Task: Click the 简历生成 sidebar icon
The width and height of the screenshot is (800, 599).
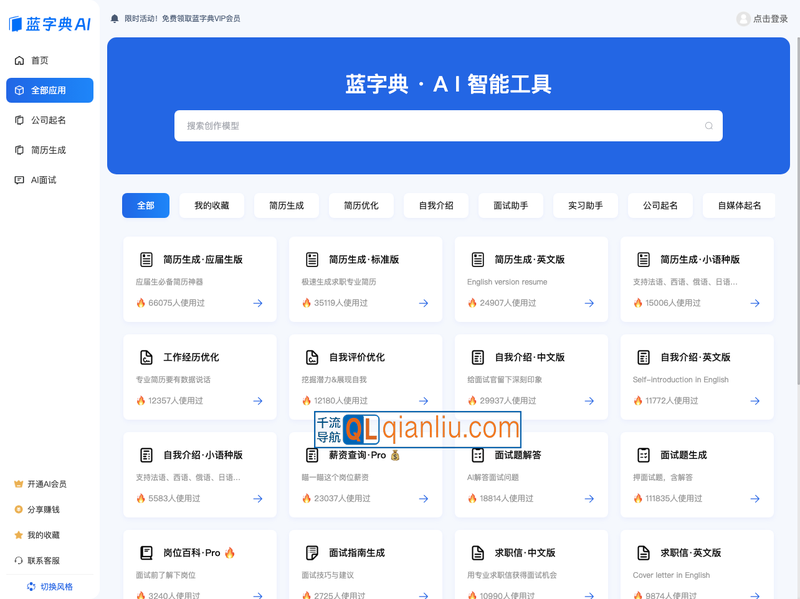Action: click(20, 150)
